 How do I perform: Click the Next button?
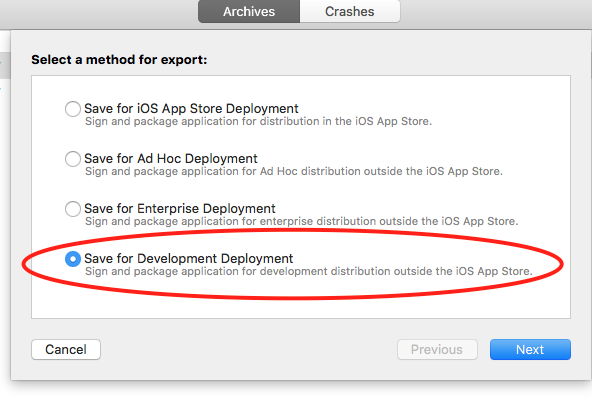point(530,349)
